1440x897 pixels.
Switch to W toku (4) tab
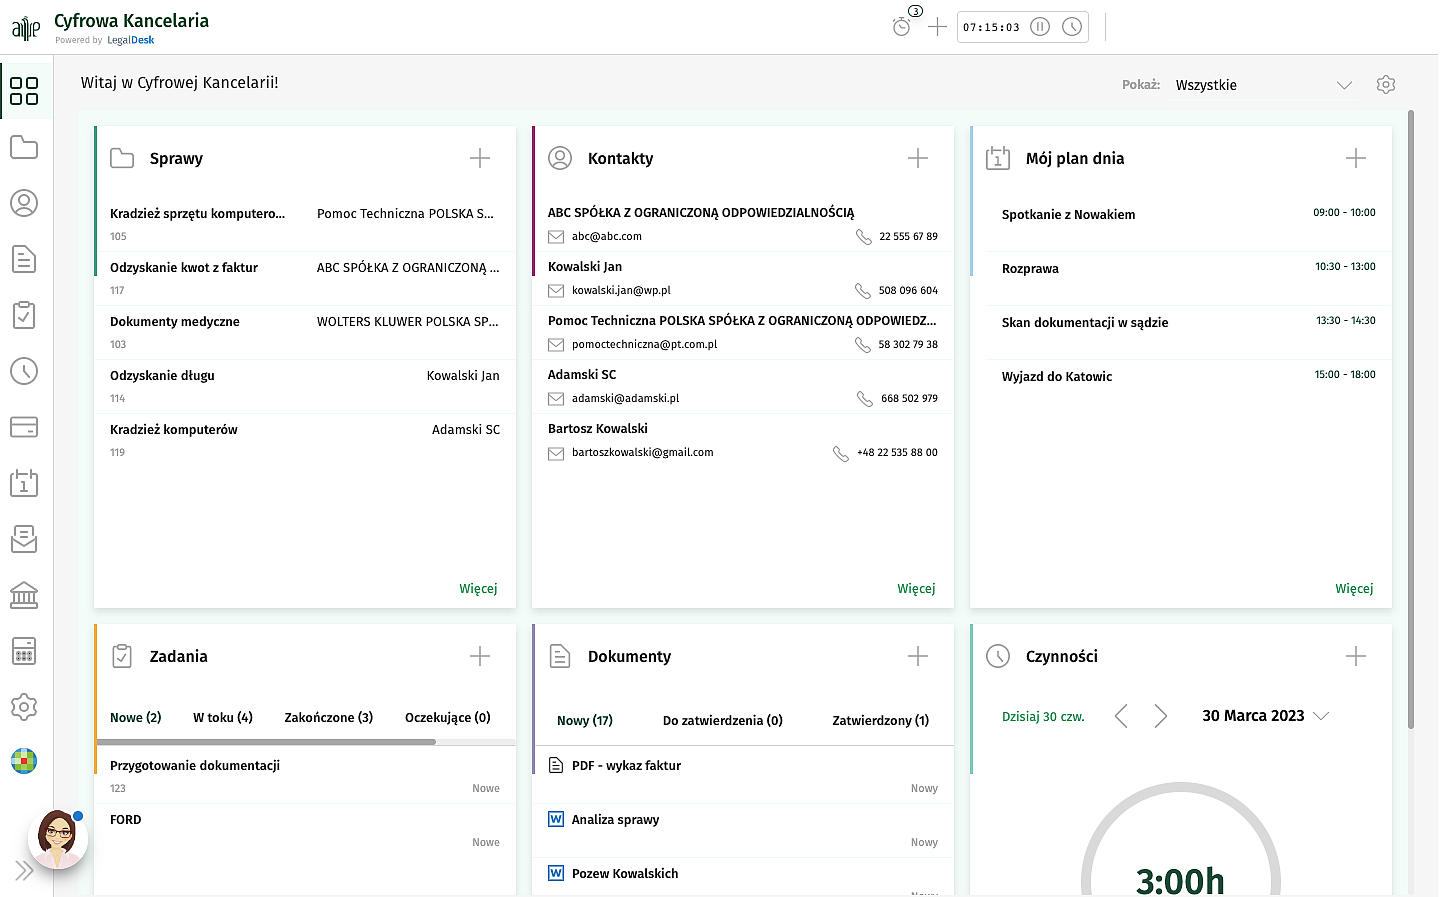pos(222,718)
